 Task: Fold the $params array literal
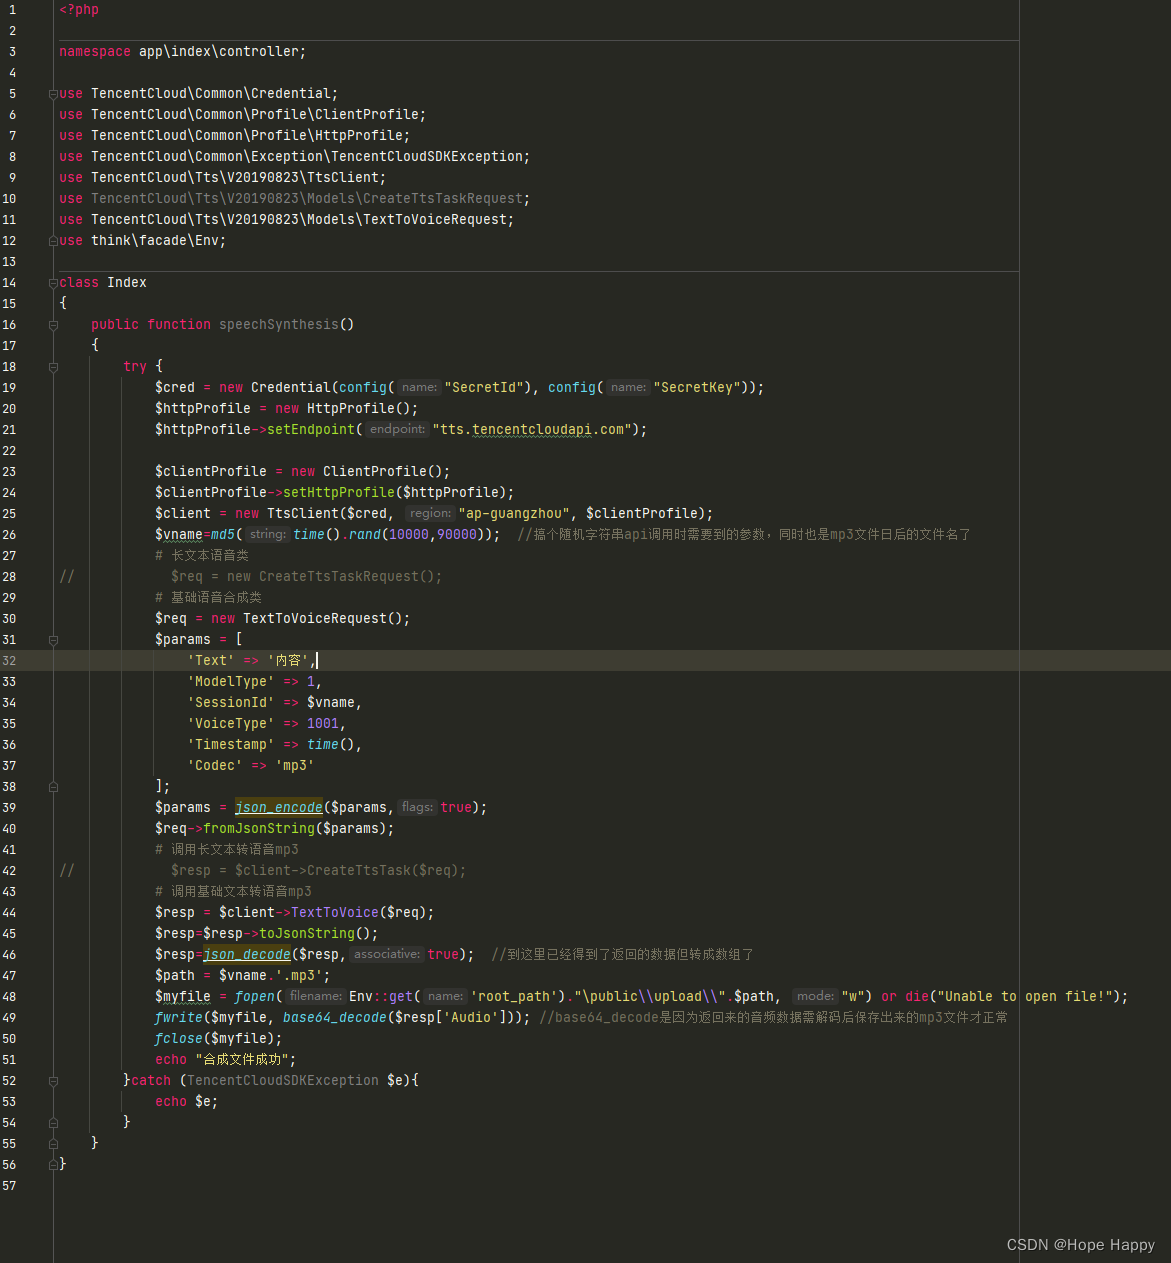[53, 640]
